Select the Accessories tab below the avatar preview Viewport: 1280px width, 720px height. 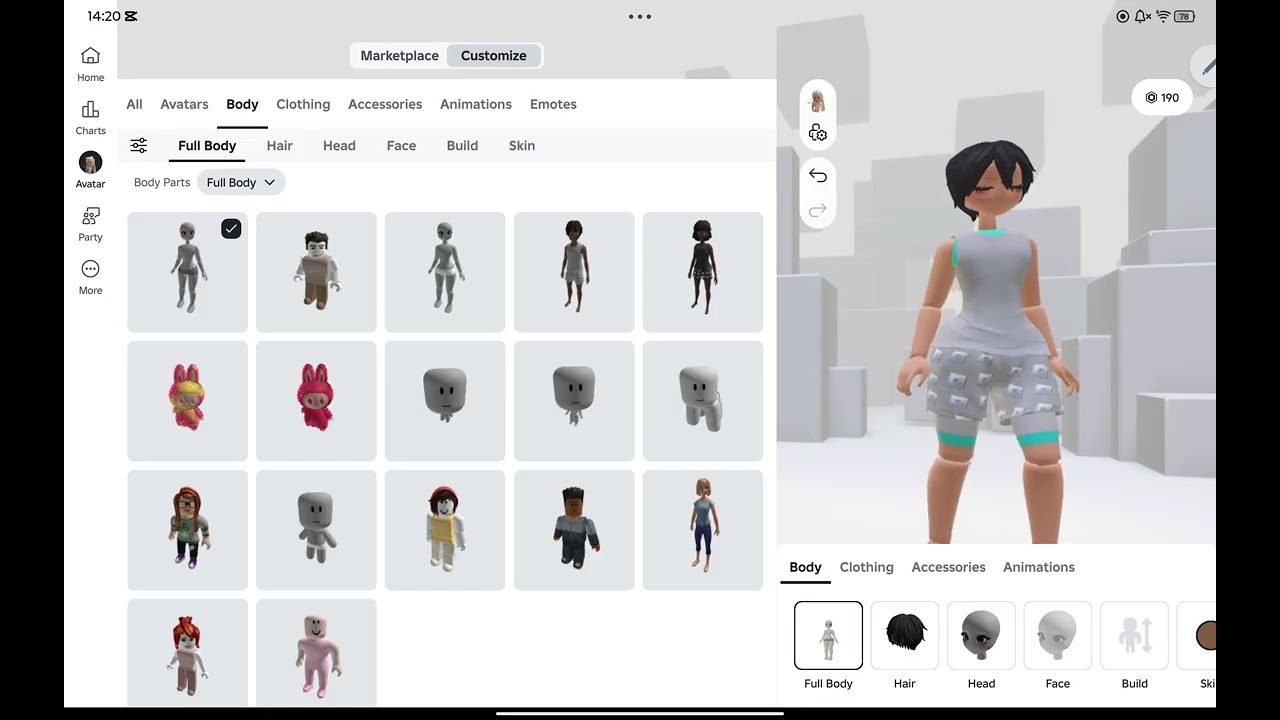(949, 567)
